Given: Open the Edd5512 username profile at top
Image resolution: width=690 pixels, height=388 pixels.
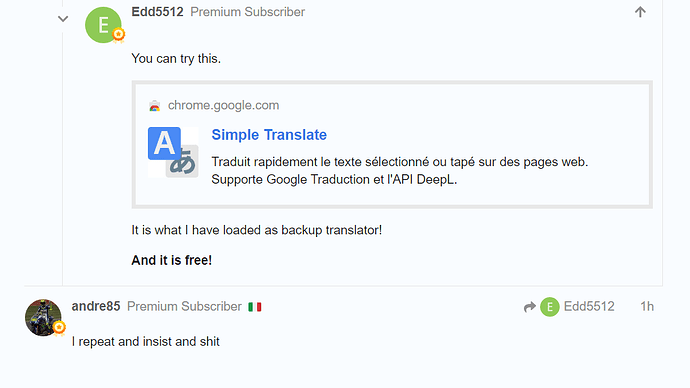Looking at the screenshot, I should [157, 12].
